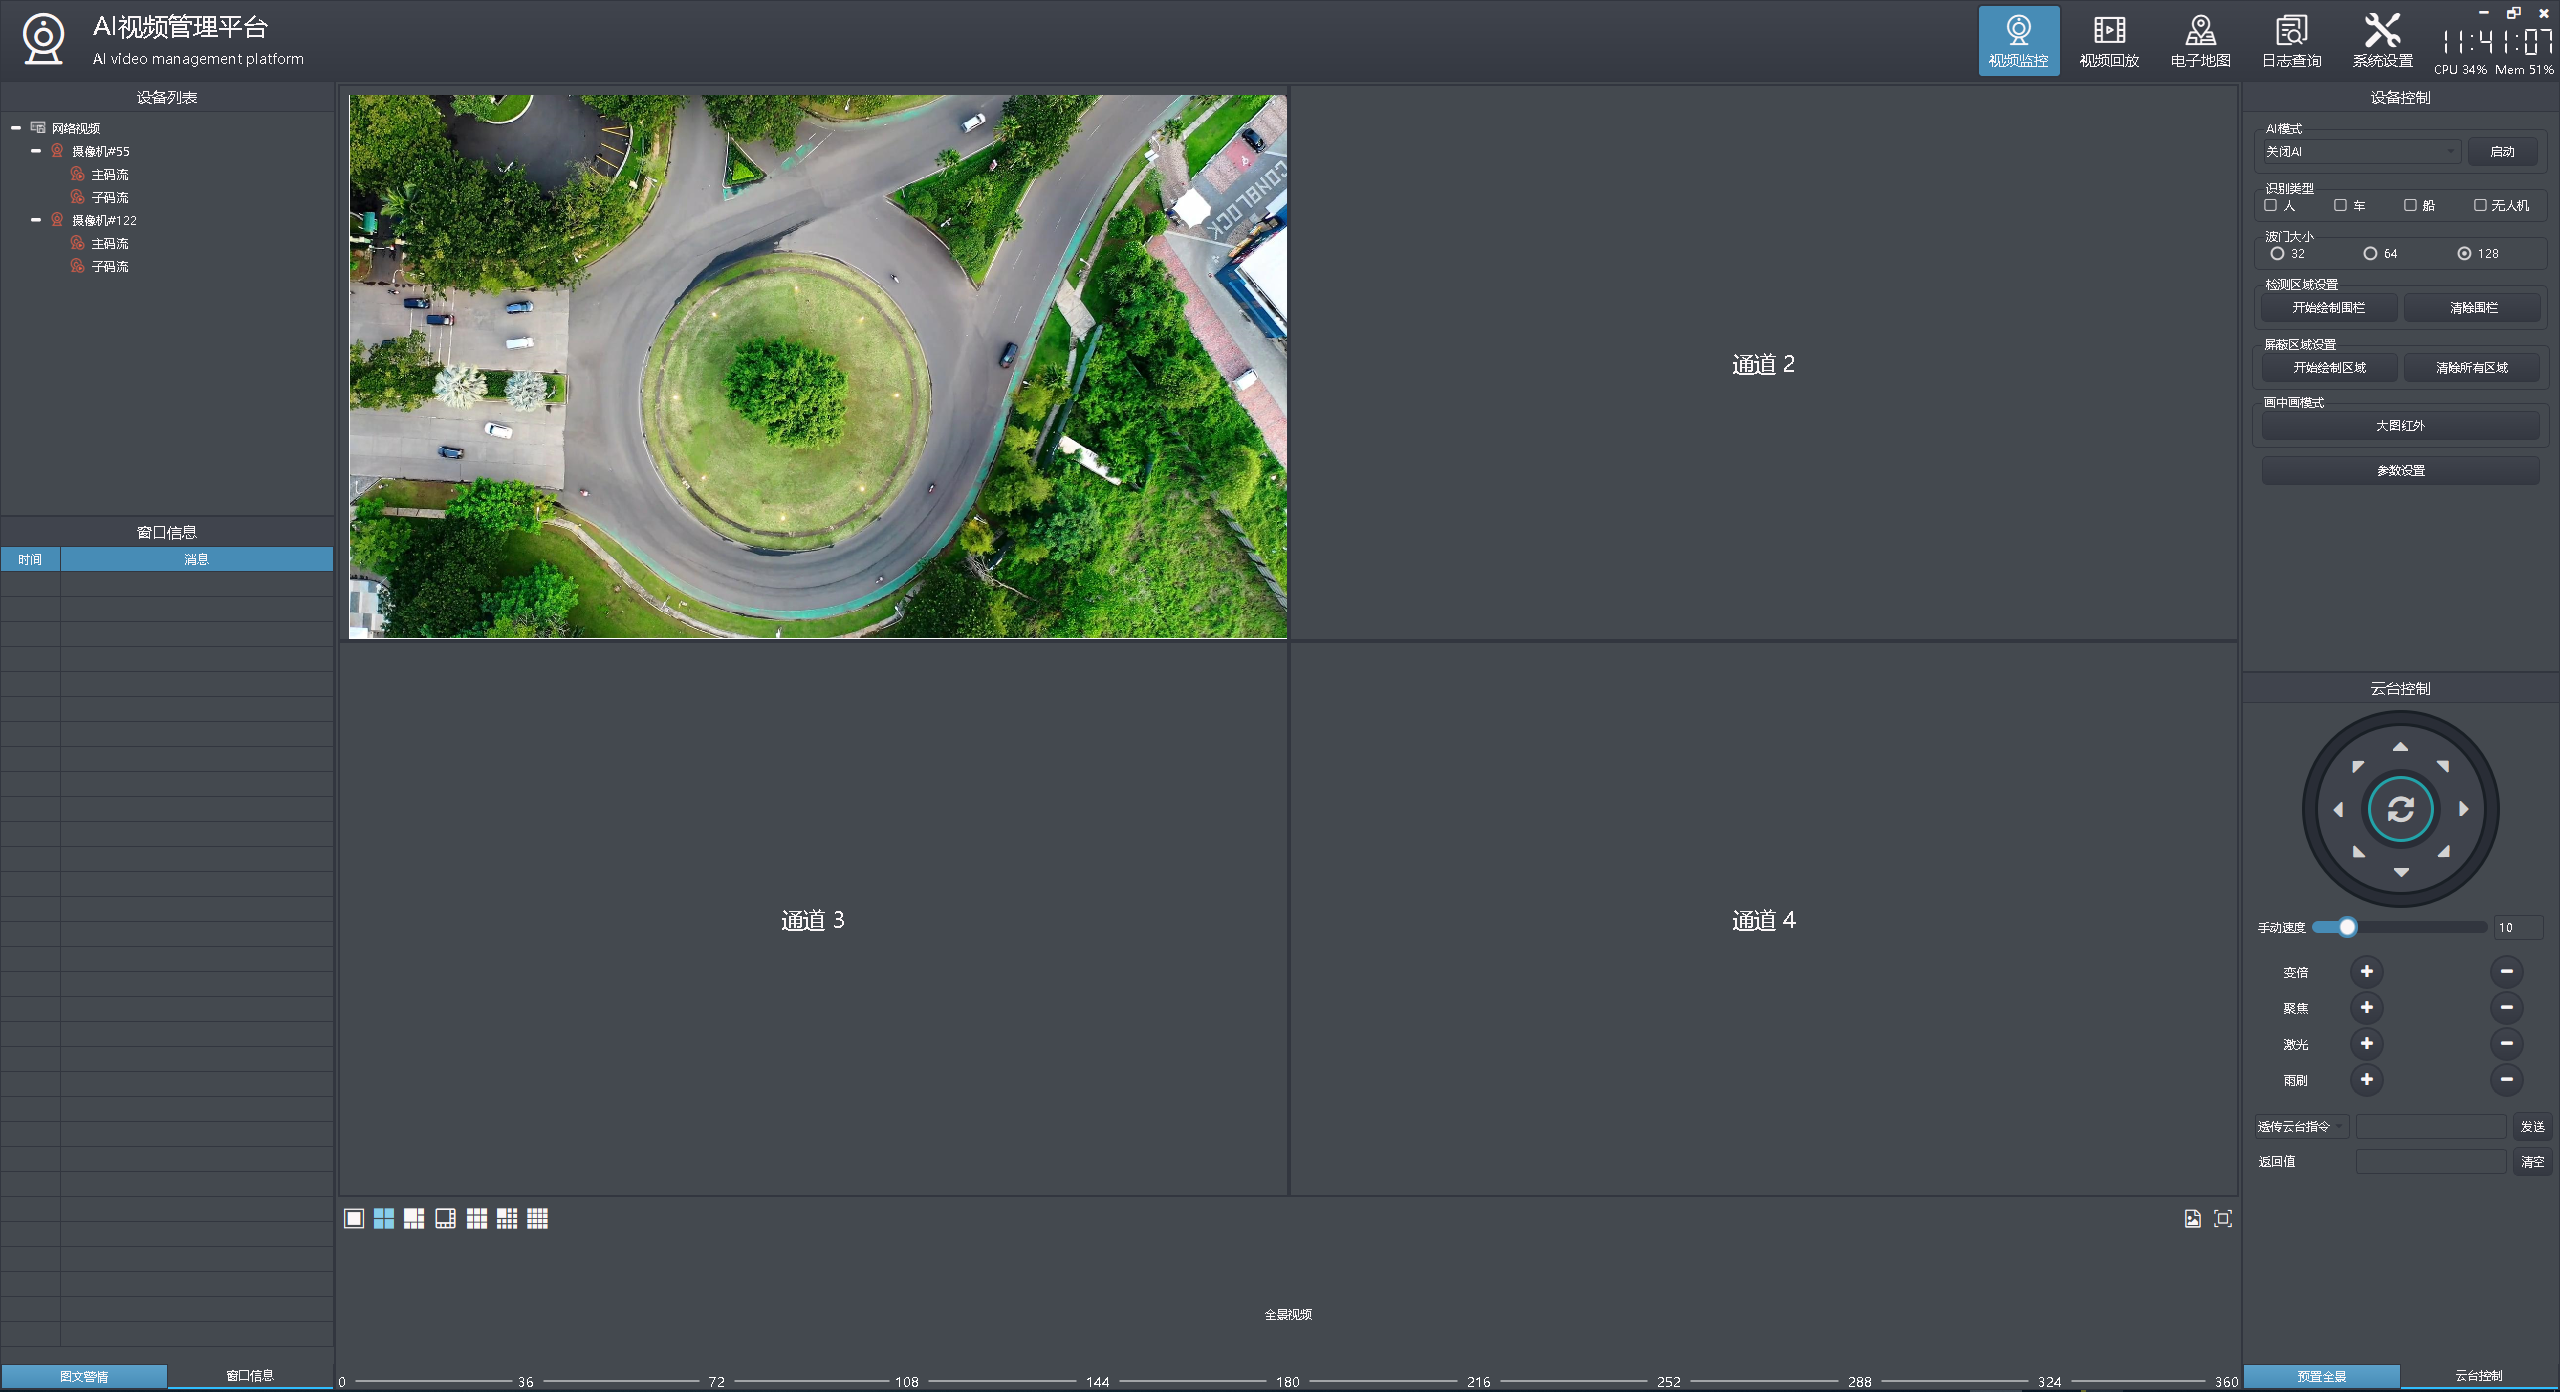Switch to eight-window video layout

[445, 1218]
